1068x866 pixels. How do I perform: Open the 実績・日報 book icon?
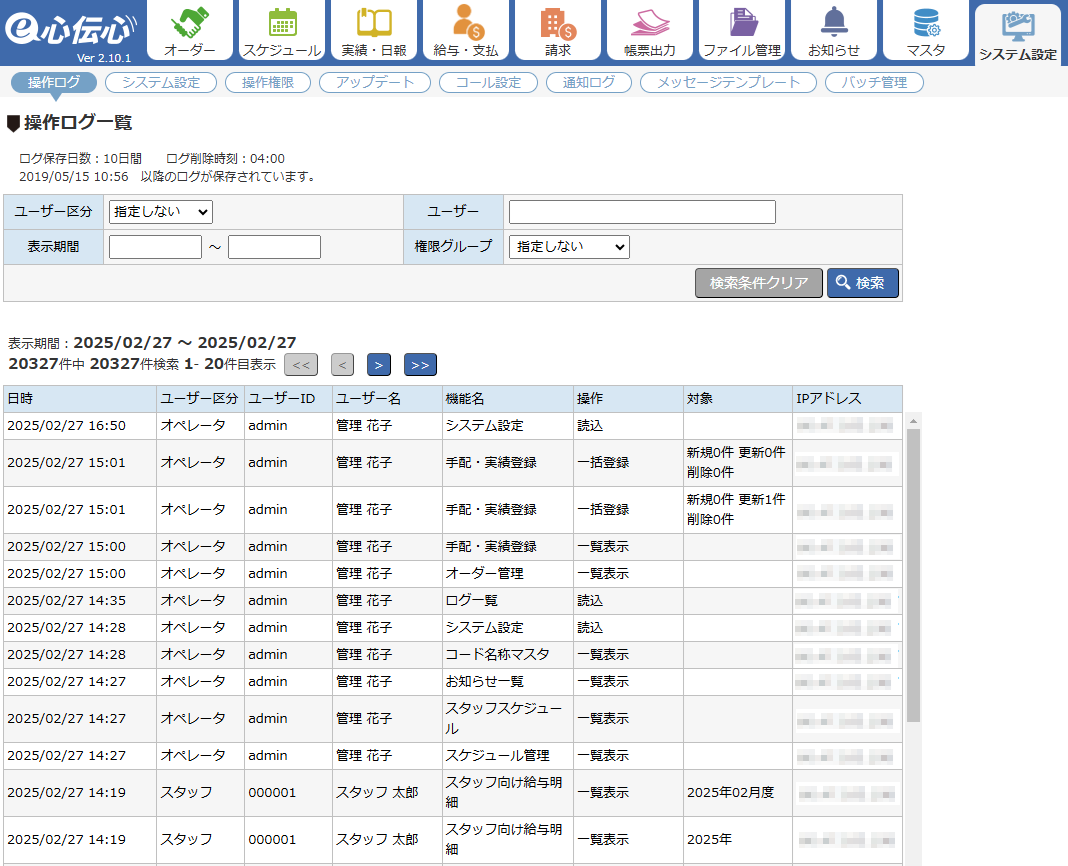tap(374, 31)
